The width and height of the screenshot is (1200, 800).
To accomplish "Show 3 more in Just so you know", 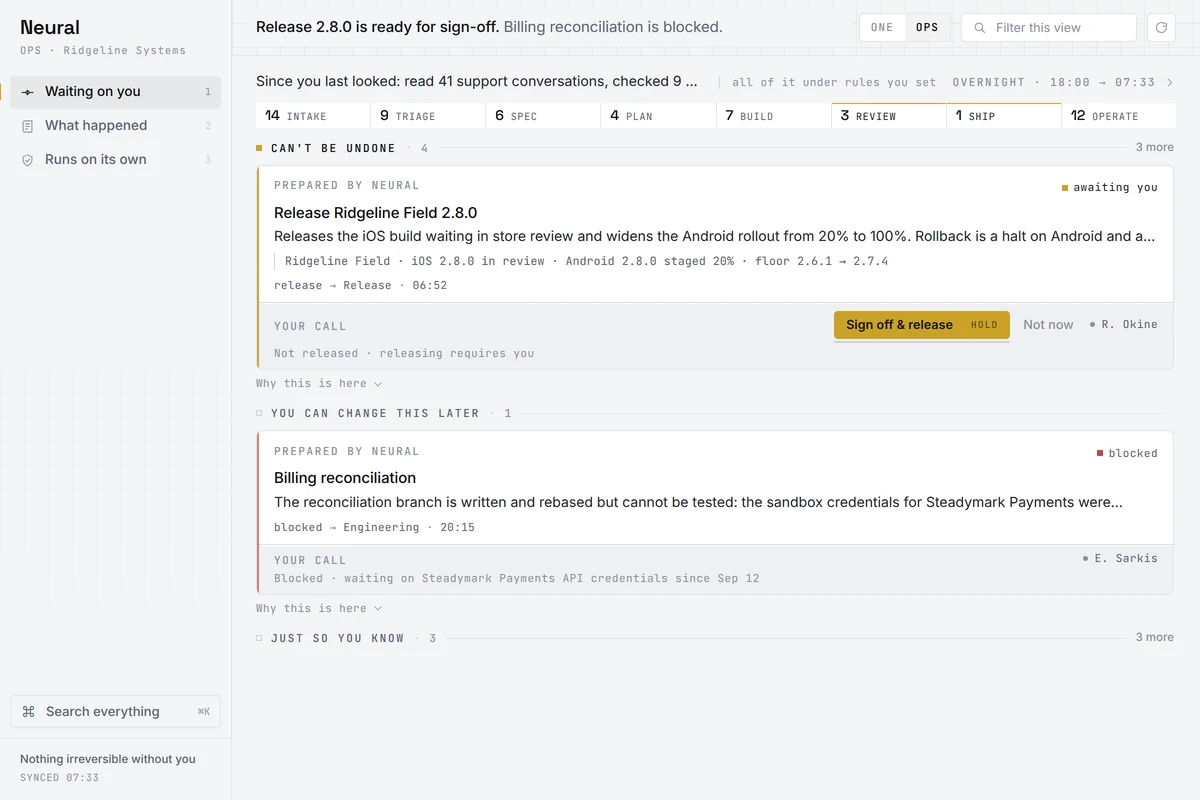I will click(1154, 638).
